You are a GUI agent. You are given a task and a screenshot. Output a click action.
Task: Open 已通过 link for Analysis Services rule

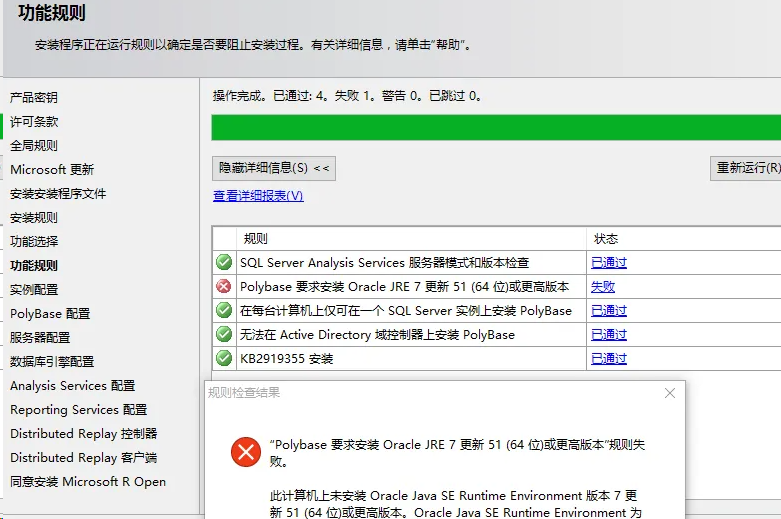pyautogui.click(x=608, y=263)
